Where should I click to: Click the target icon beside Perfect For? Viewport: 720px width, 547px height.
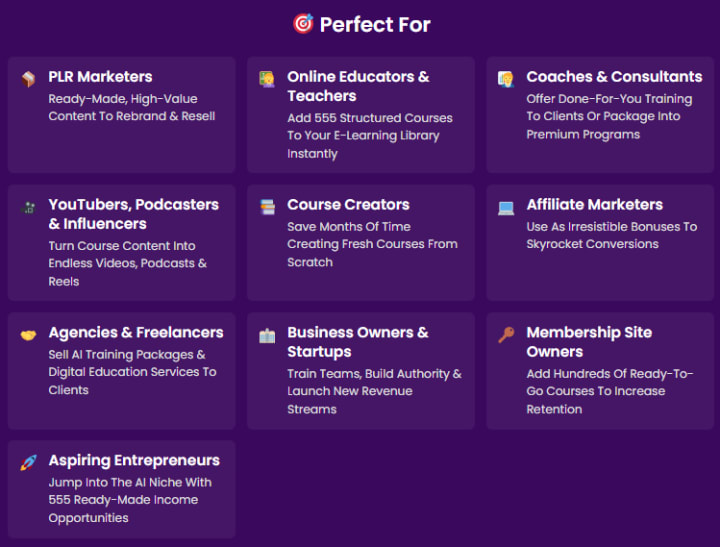click(303, 23)
